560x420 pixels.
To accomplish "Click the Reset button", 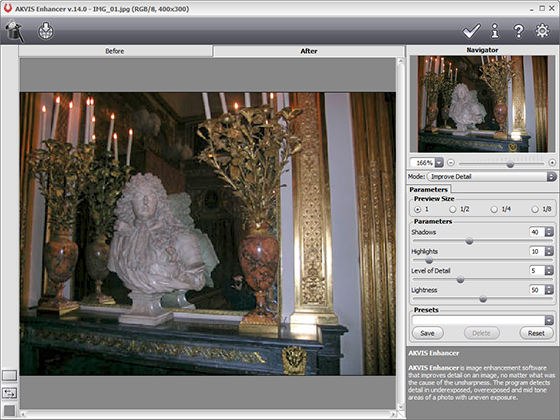I will pyautogui.click(x=536, y=333).
